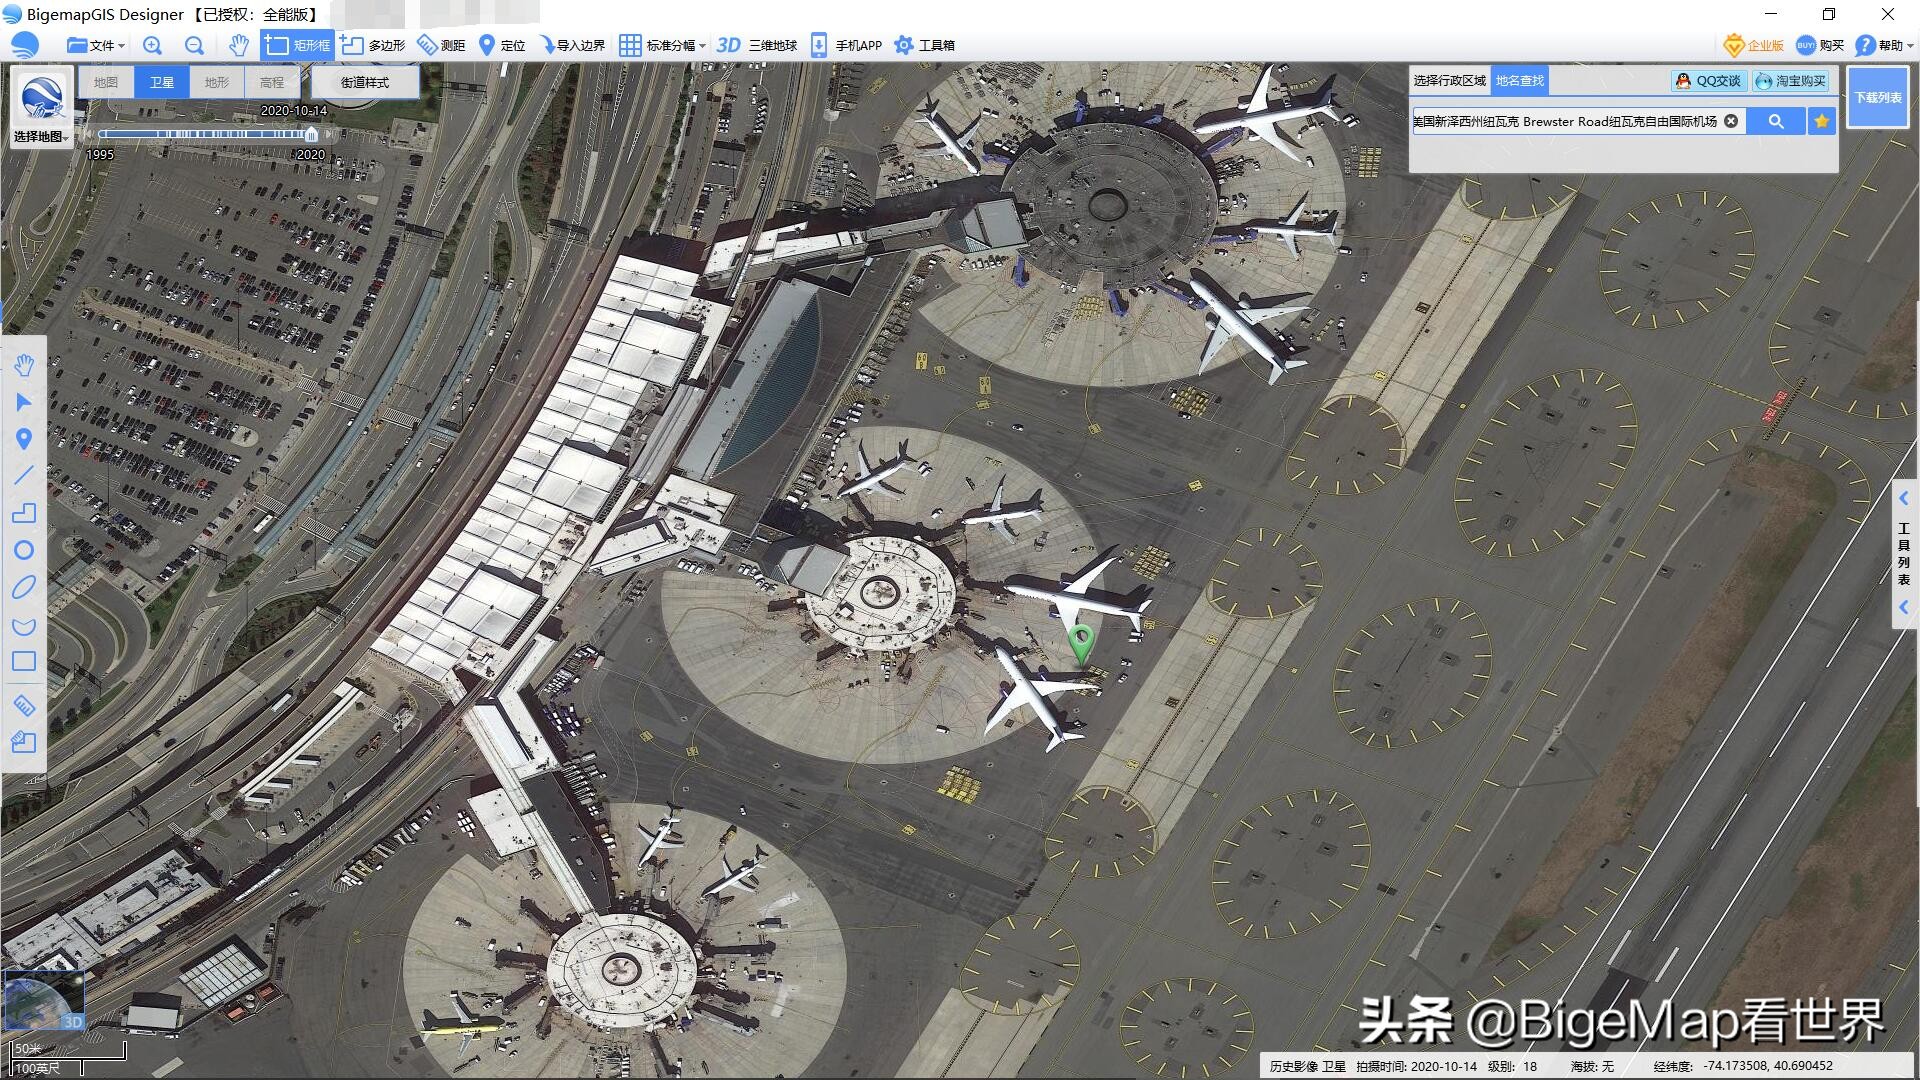Step the imagery timeline backward with left arrow
1920x1080 pixels.
(x=88, y=134)
